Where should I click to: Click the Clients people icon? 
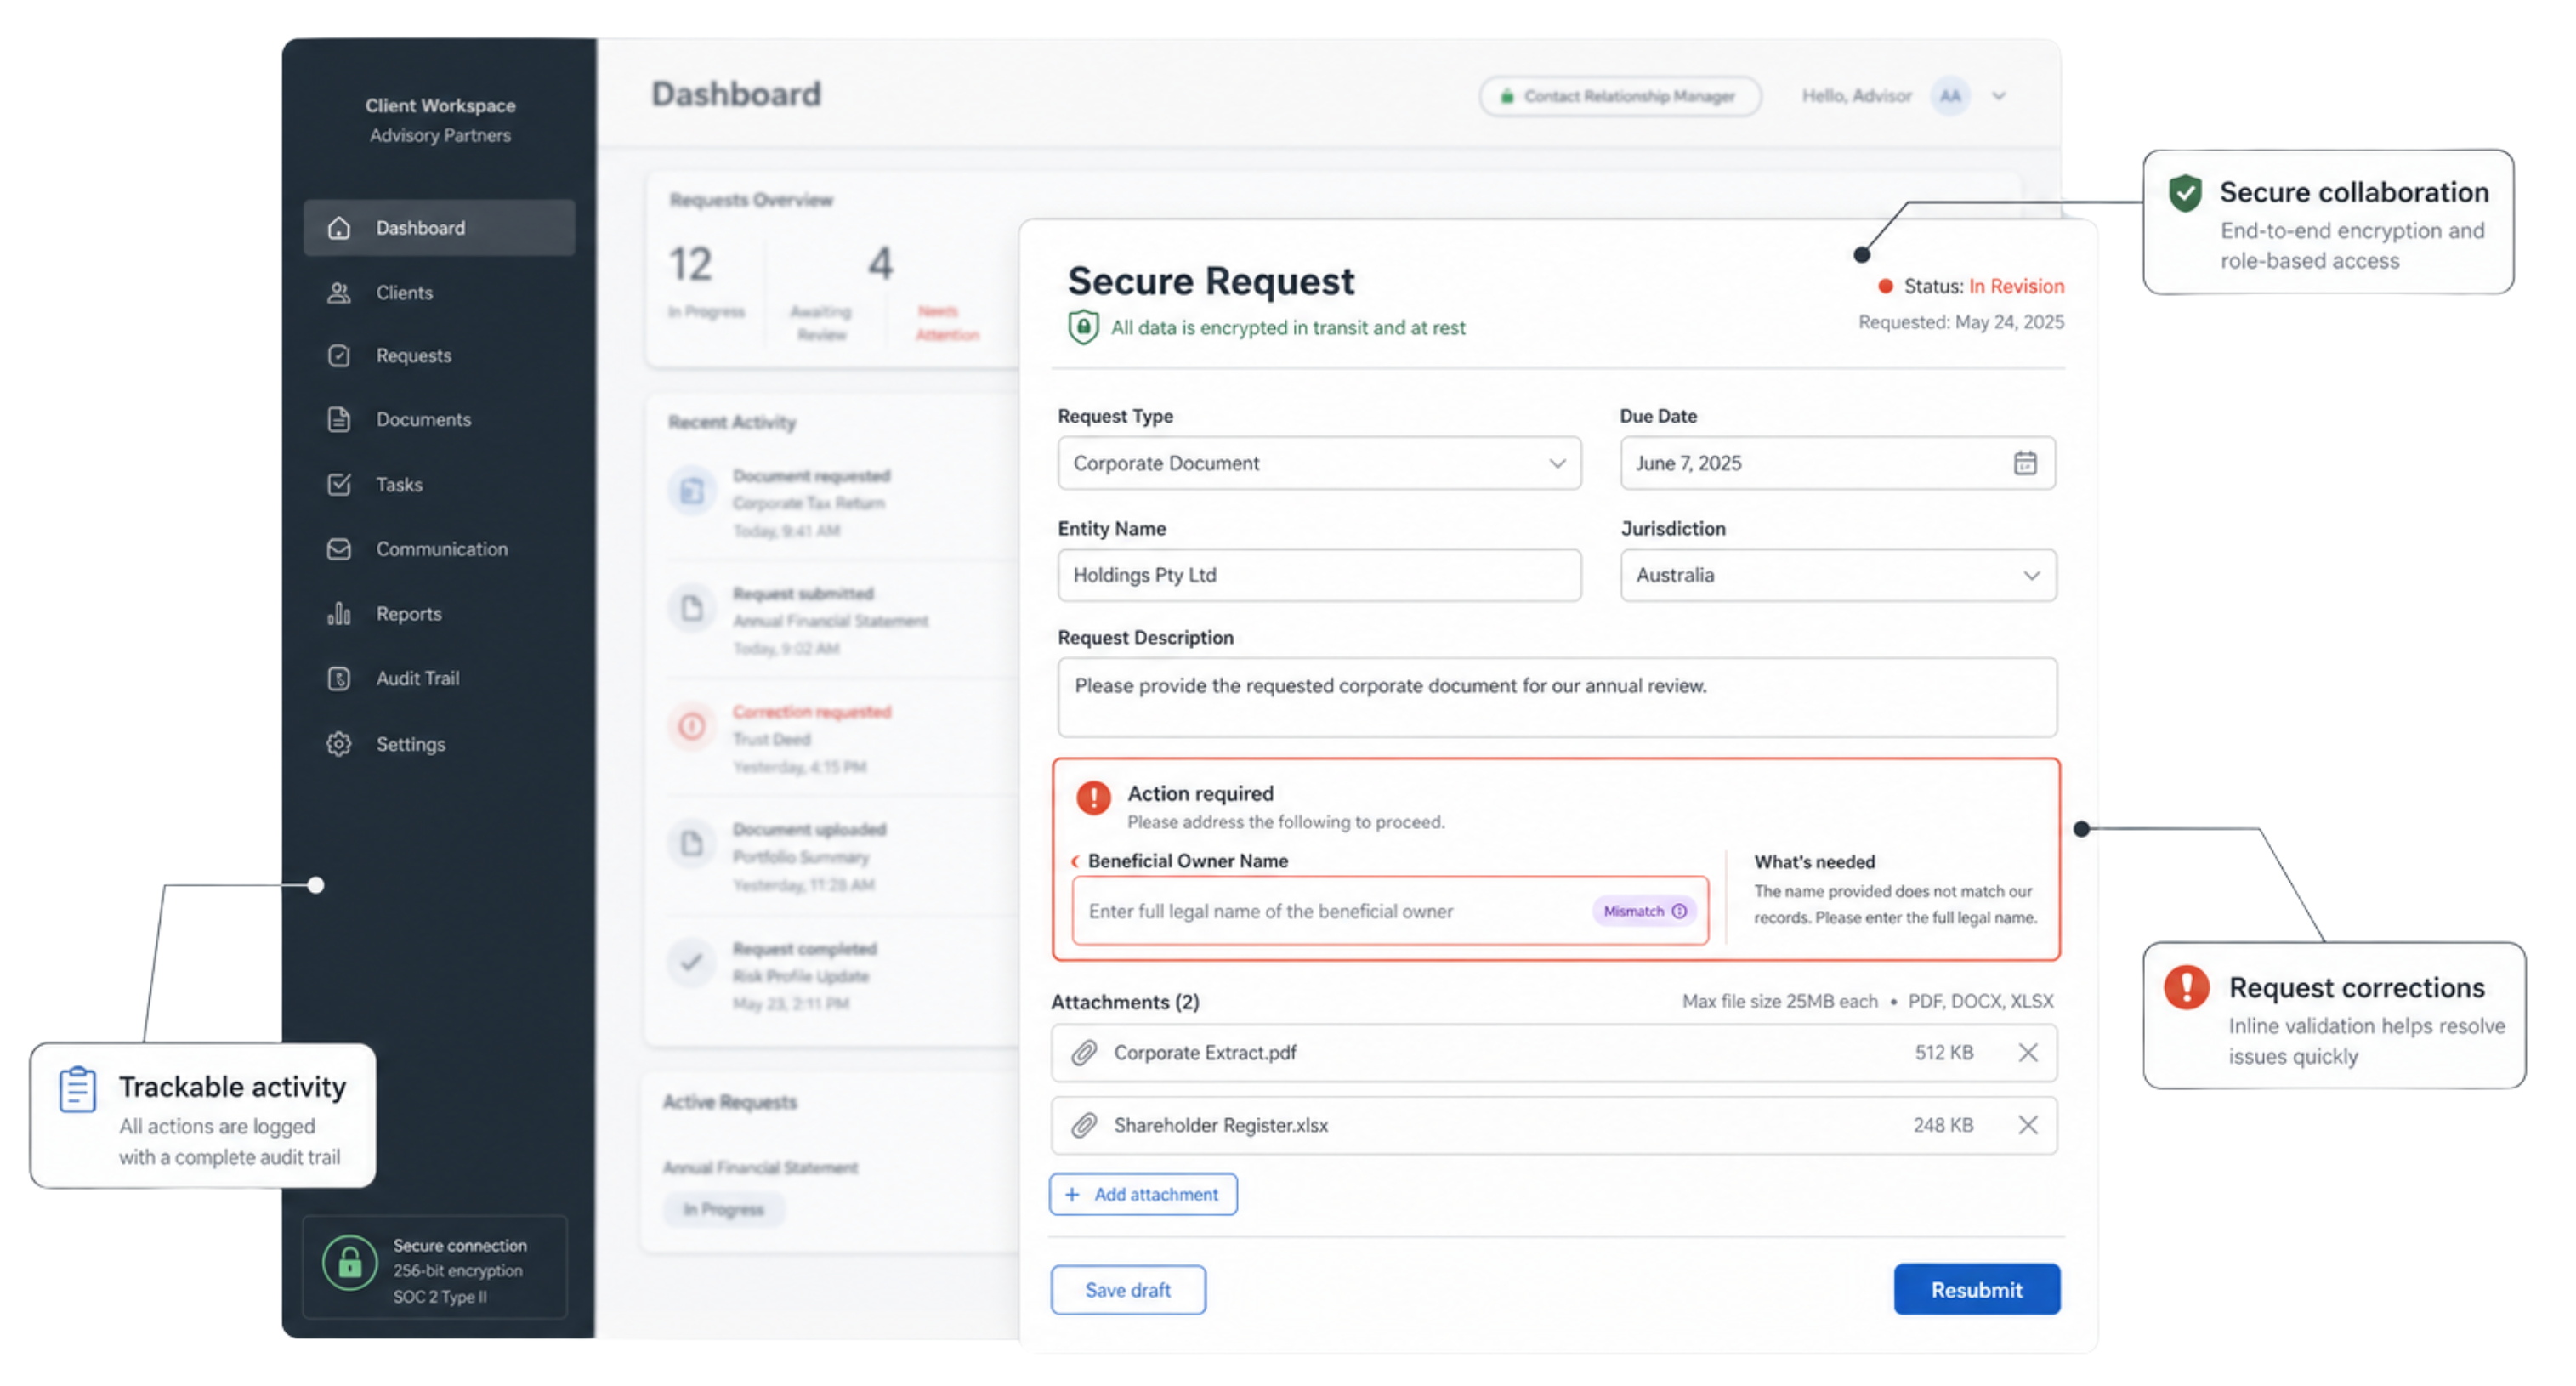(339, 293)
